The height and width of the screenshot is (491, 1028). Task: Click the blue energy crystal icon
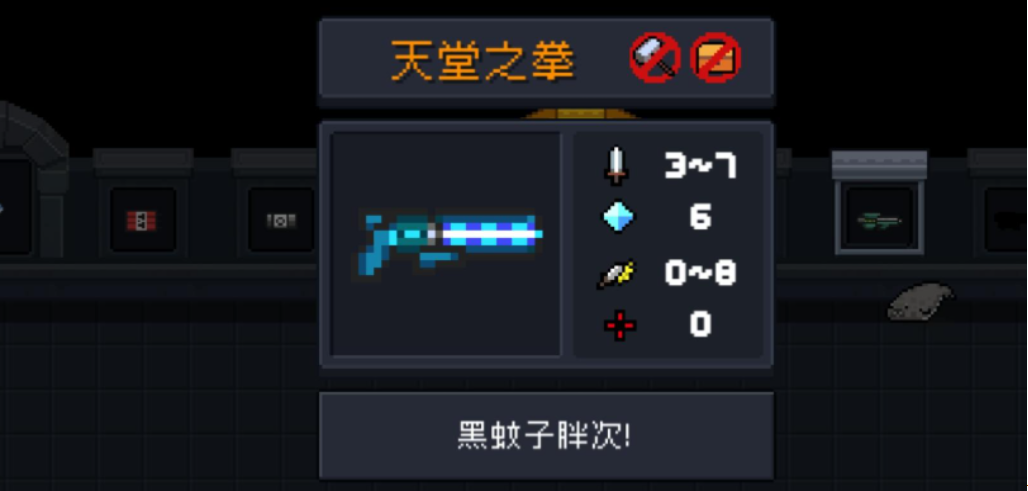[x=620, y=217]
